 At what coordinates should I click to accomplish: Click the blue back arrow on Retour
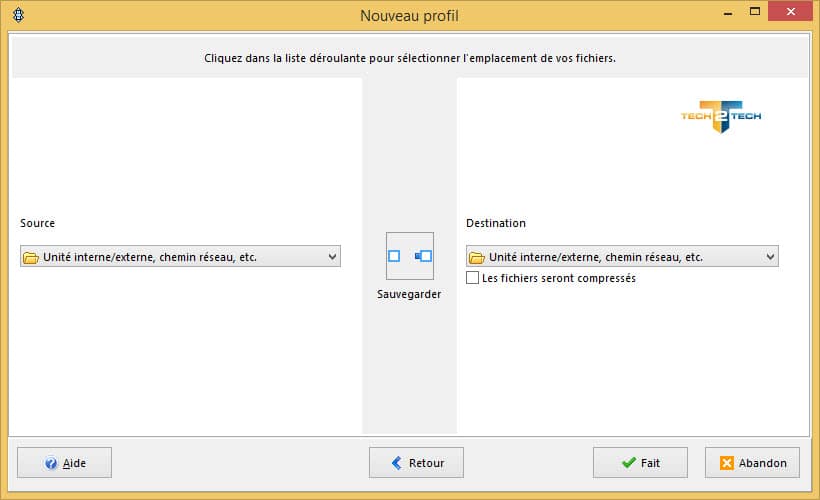pyautogui.click(x=396, y=463)
